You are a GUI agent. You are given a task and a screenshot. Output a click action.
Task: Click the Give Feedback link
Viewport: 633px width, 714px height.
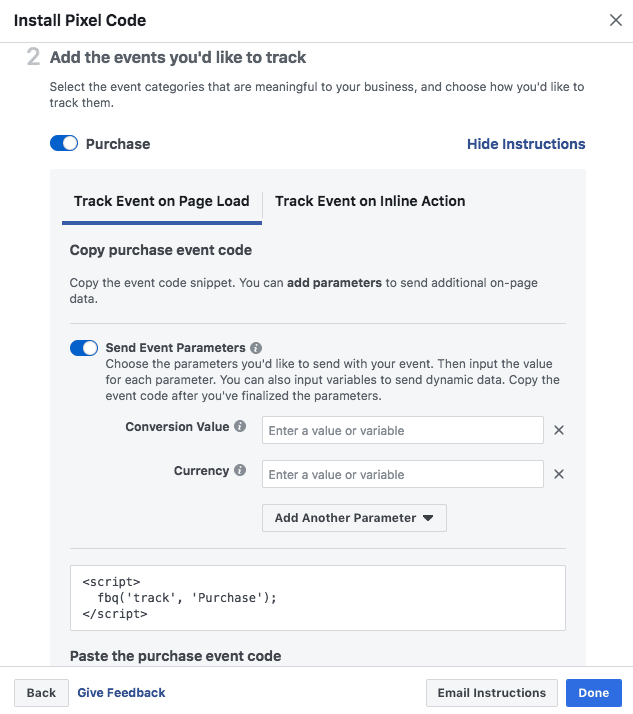121,693
